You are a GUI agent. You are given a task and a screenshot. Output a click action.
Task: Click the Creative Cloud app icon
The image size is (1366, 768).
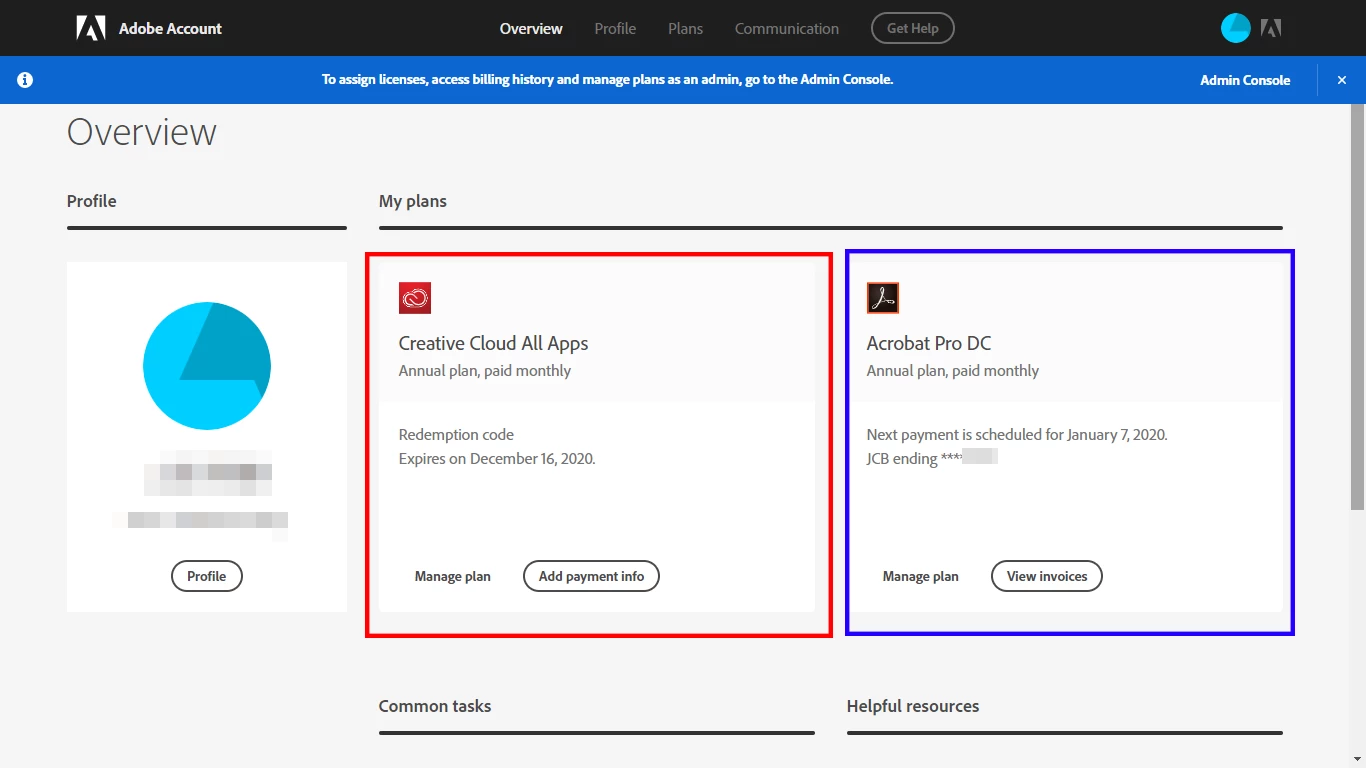pyautogui.click(x=415, y=298)
